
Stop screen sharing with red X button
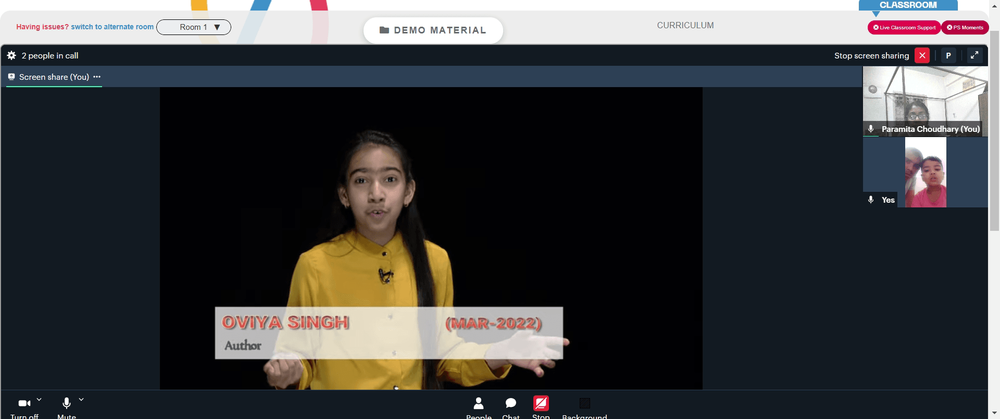click(922, 55)
